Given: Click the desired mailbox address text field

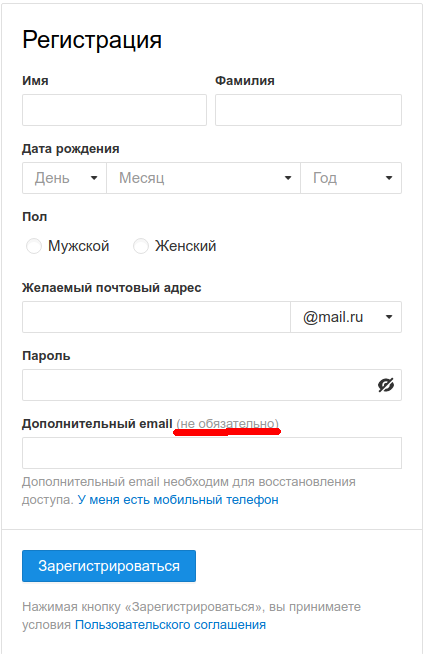Looking at the screenshot, I should [156, 317].
